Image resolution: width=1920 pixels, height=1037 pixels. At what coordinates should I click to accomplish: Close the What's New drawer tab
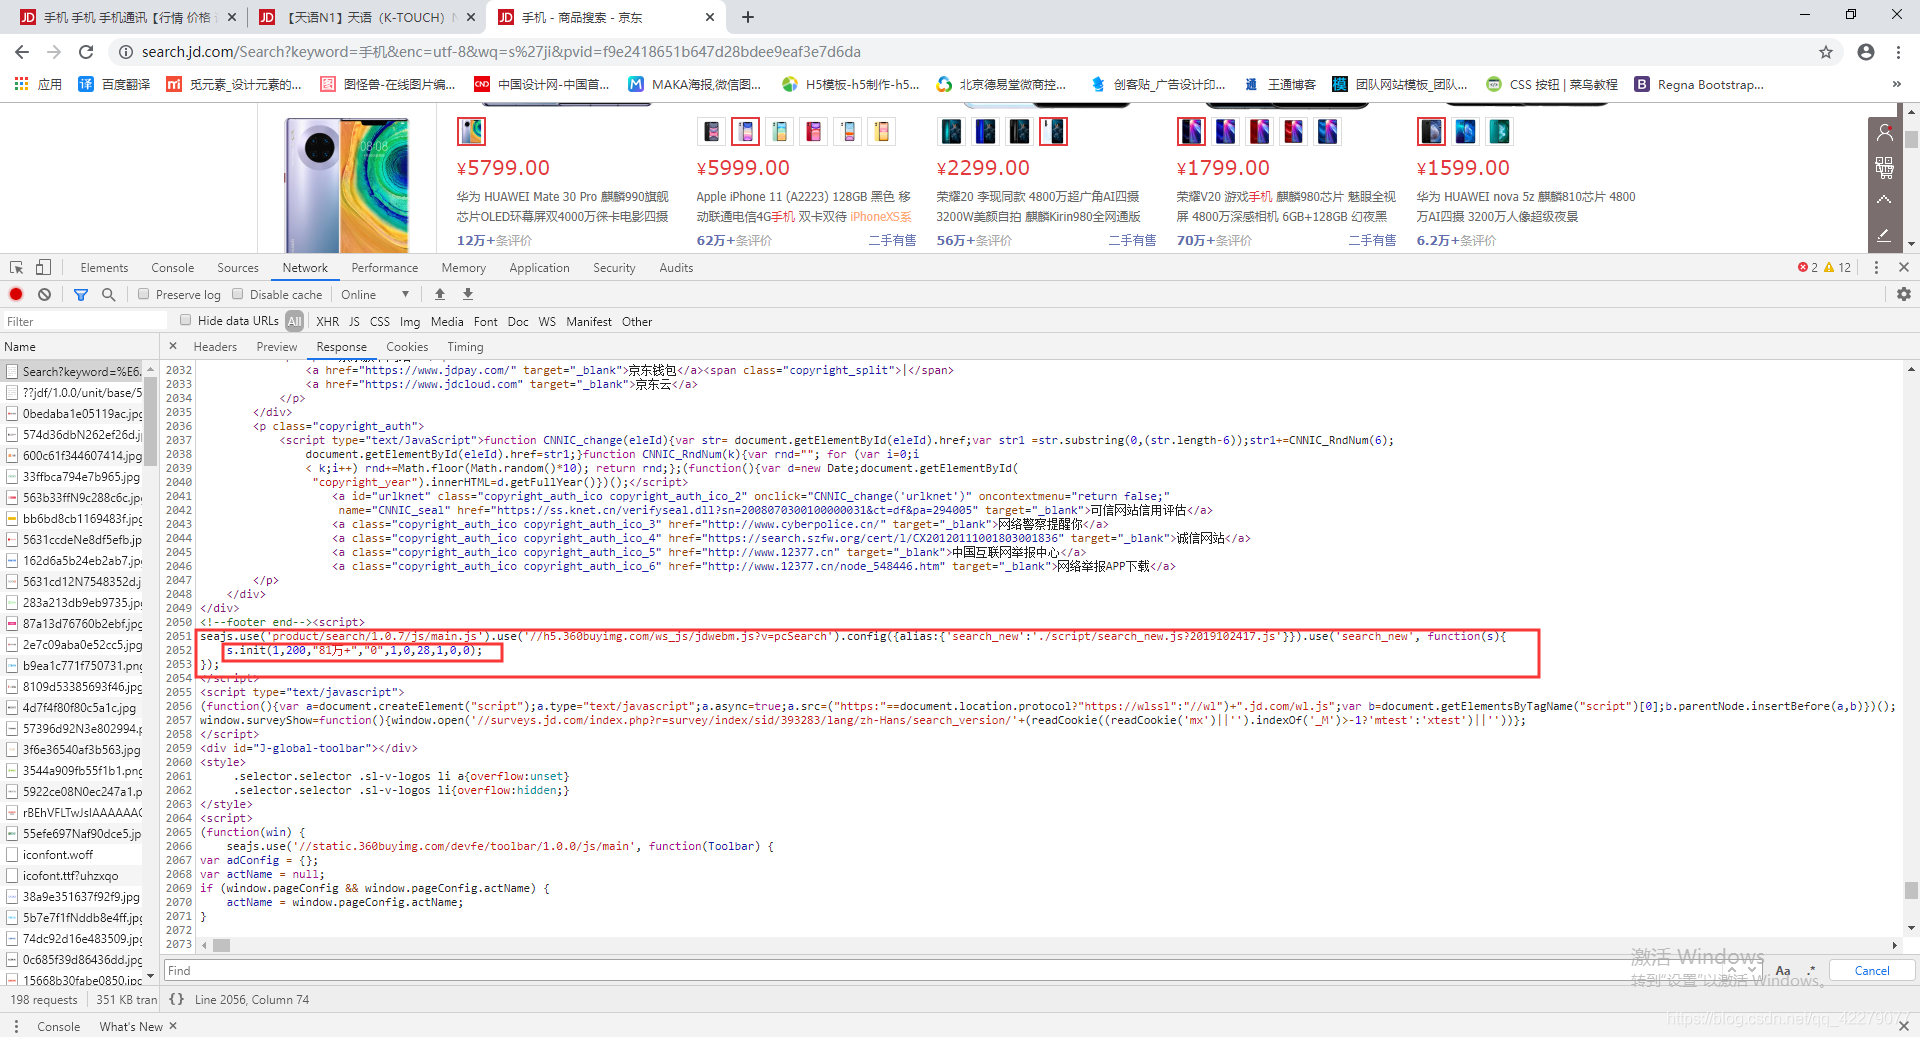pos(173,1026)
